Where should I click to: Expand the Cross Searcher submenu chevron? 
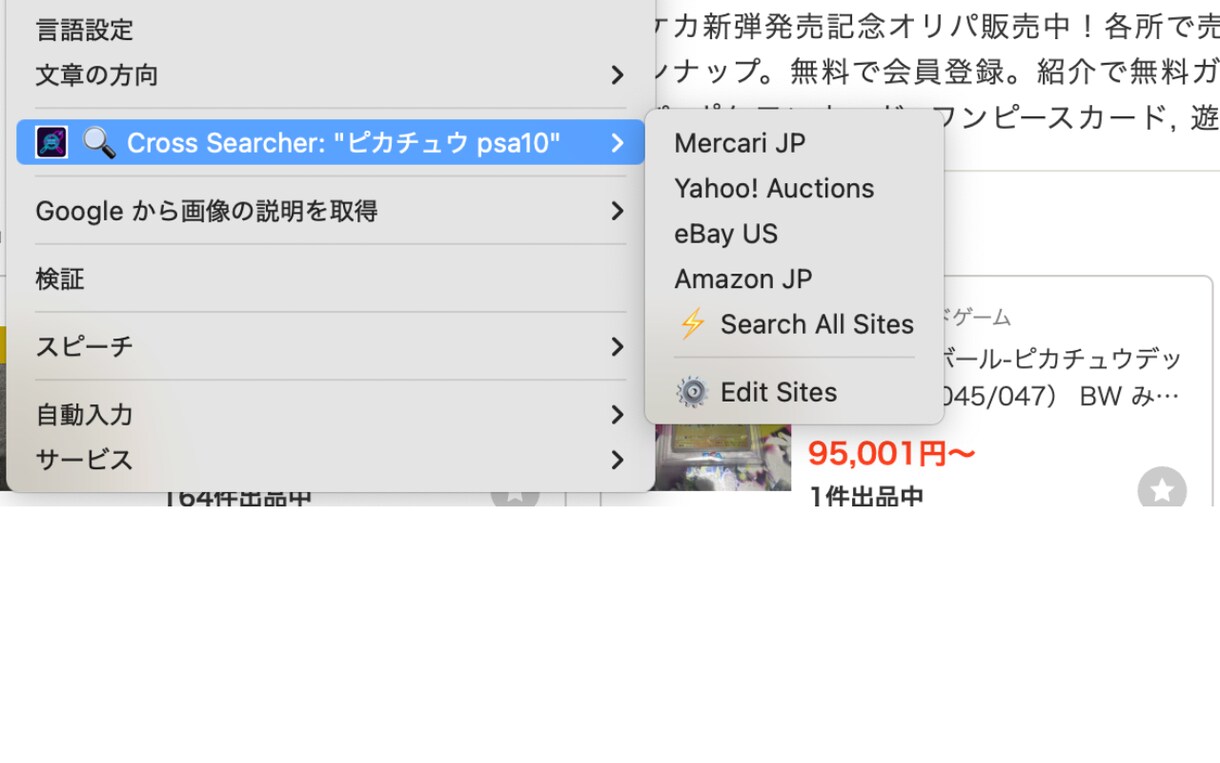pyautogui.click(x=618, y=143)
